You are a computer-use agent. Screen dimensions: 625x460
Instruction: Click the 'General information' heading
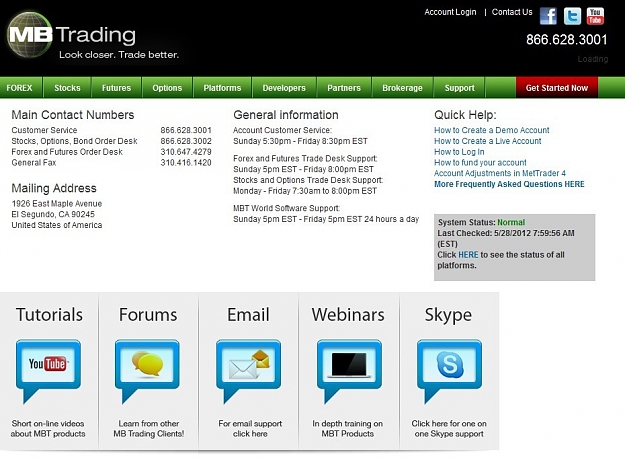[x=286, y=115]
